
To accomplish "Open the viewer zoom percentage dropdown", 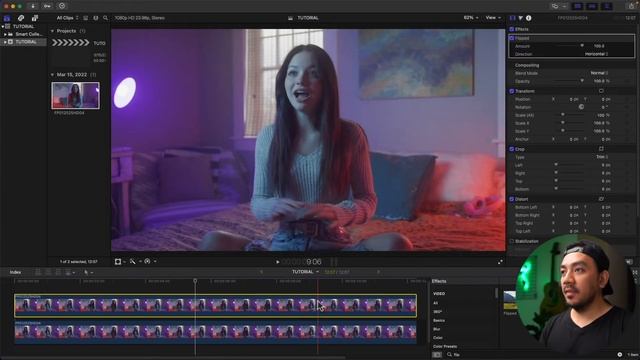I will click(471, 18).
